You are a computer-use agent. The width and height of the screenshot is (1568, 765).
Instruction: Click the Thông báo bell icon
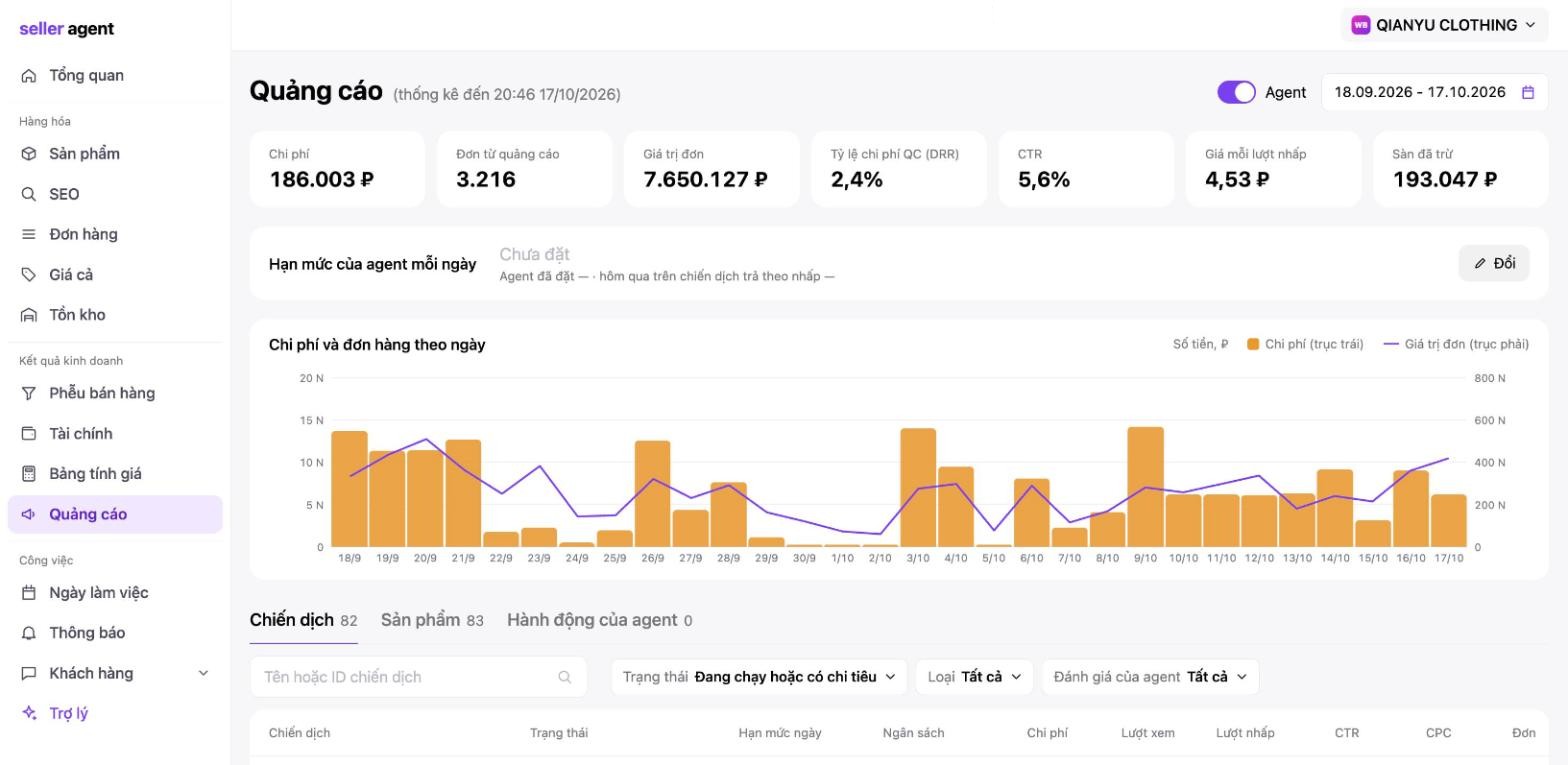tap(29, 633)
